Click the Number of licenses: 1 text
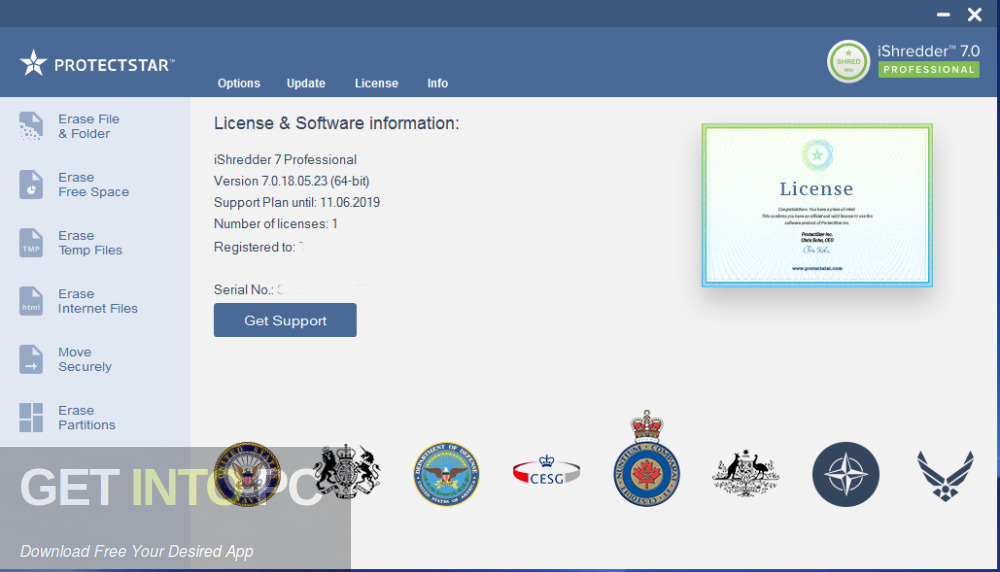 (x=276, y=224)
